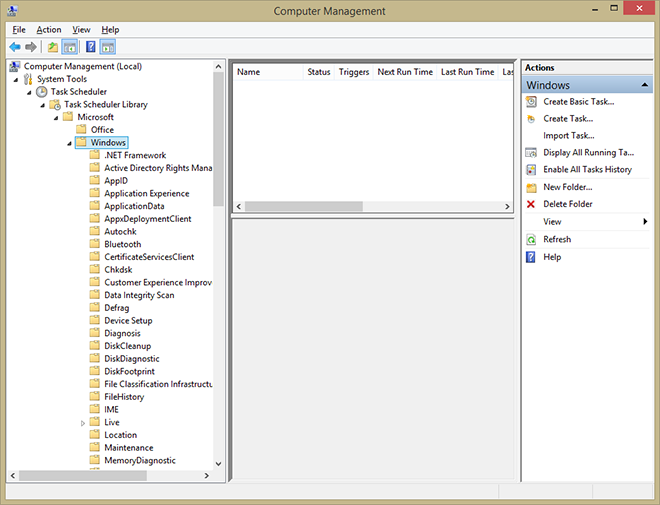Collapse the Task Scheduler tree node

pyautogui.click(x=29, y=93)
